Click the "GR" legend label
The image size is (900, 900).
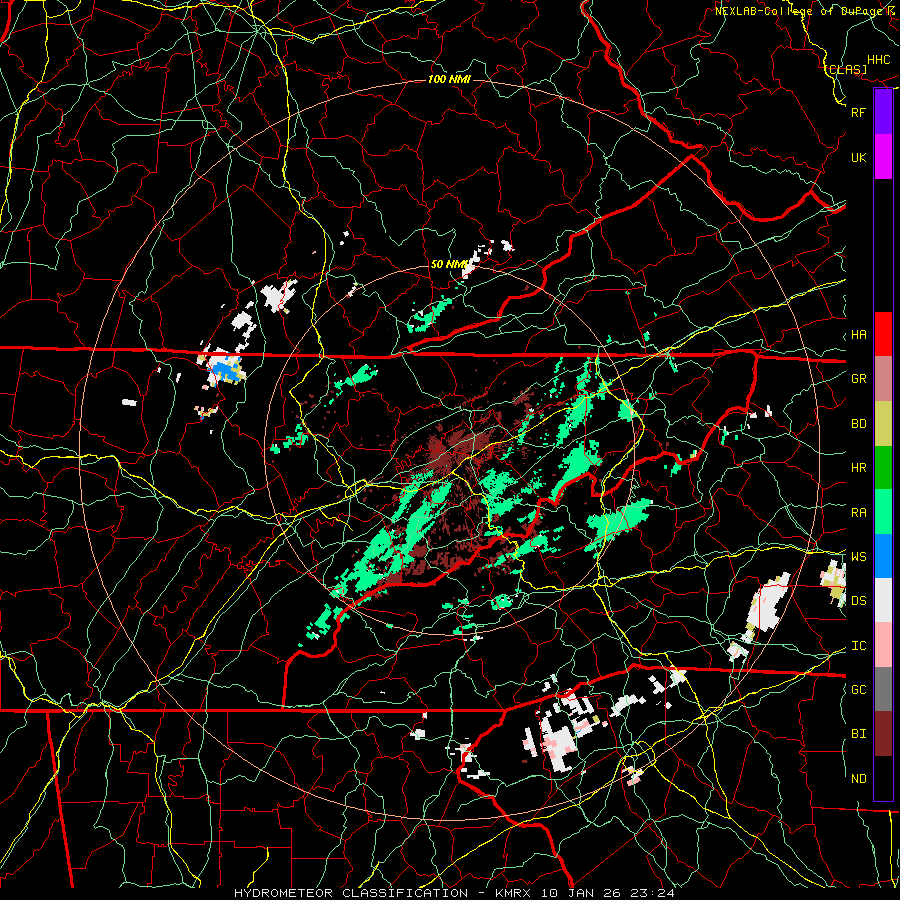(858, 379)
